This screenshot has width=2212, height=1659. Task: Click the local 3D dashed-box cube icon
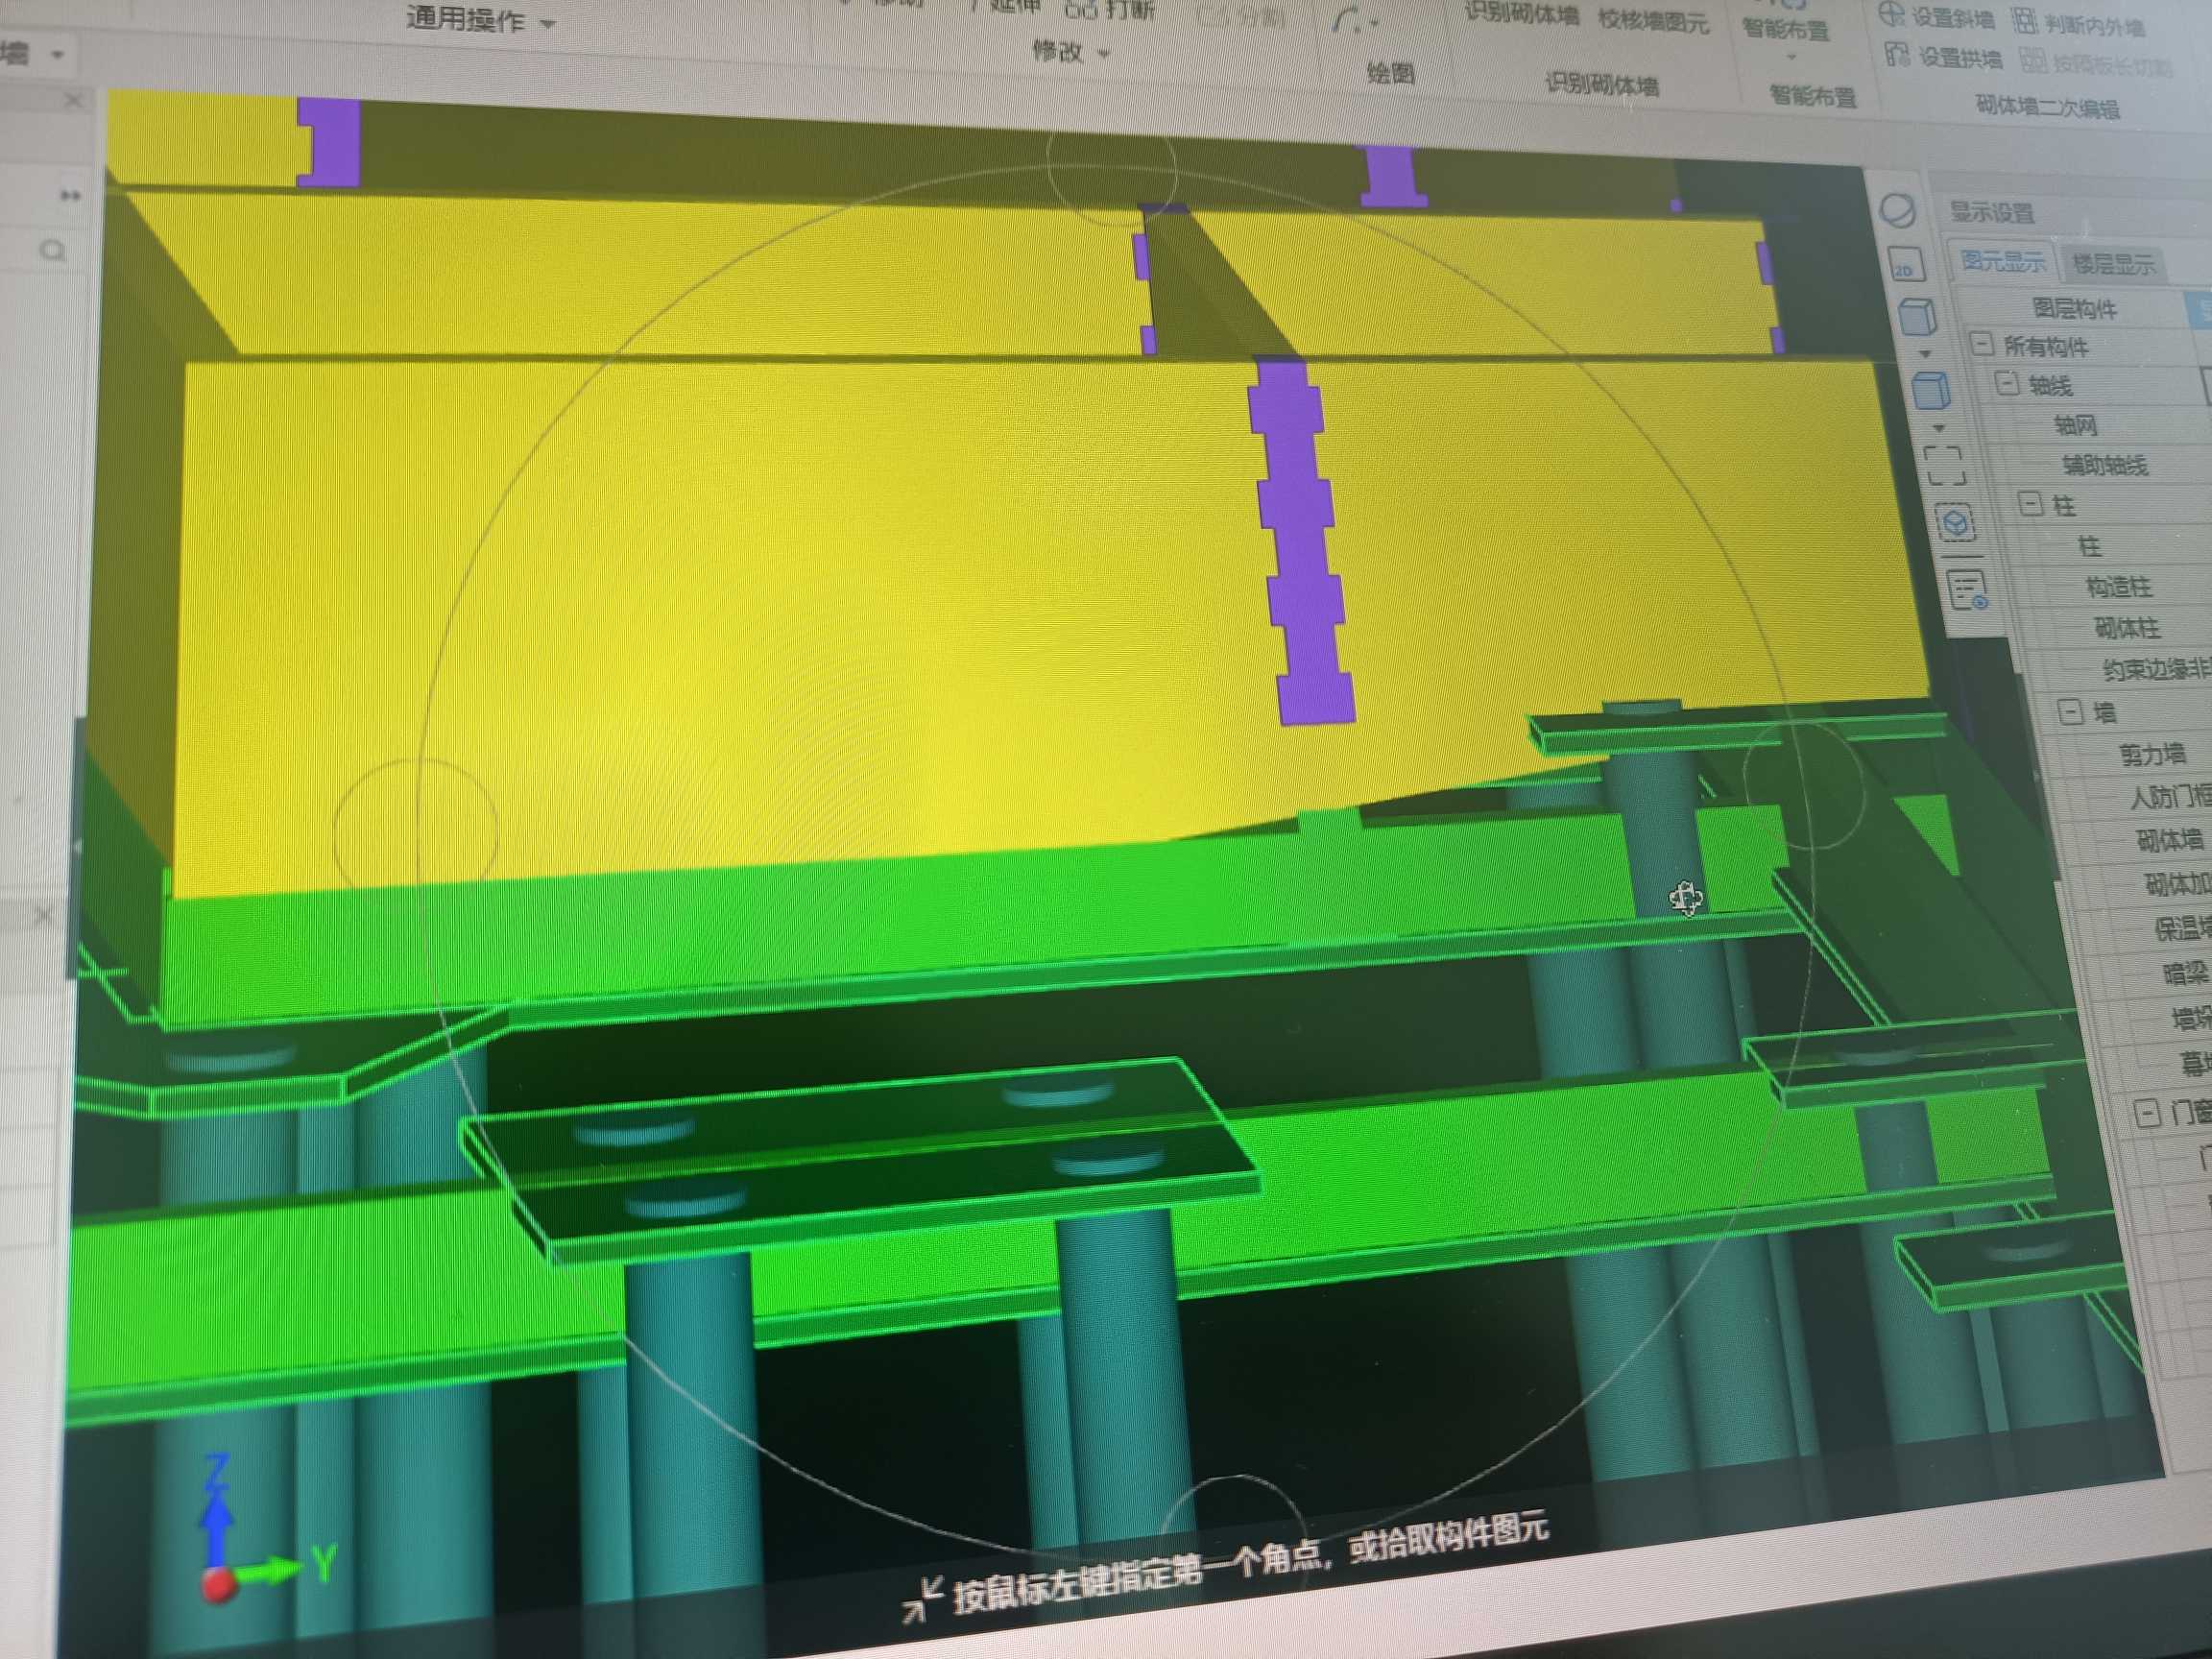(x=1955, y=522)
